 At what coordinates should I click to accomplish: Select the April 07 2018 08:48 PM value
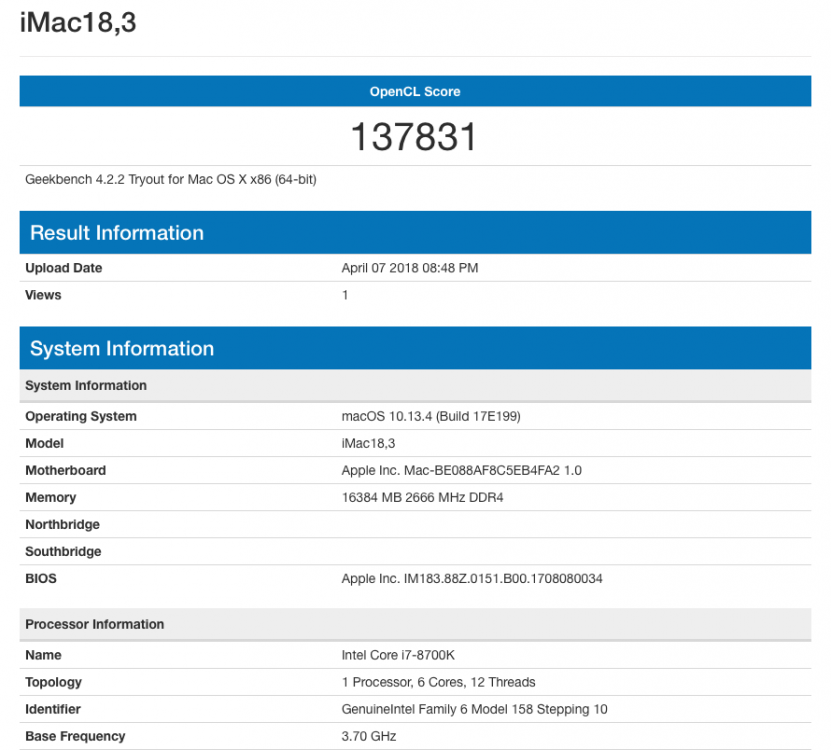pos(410,268)
